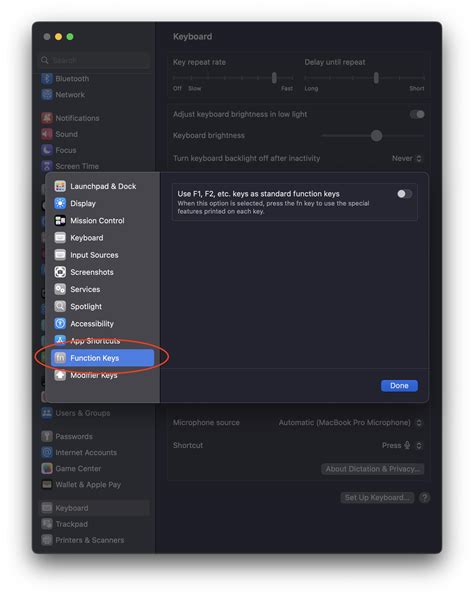
Task: Select Accessibility in the shortcuts list
Action: click(x=103, y=323)
